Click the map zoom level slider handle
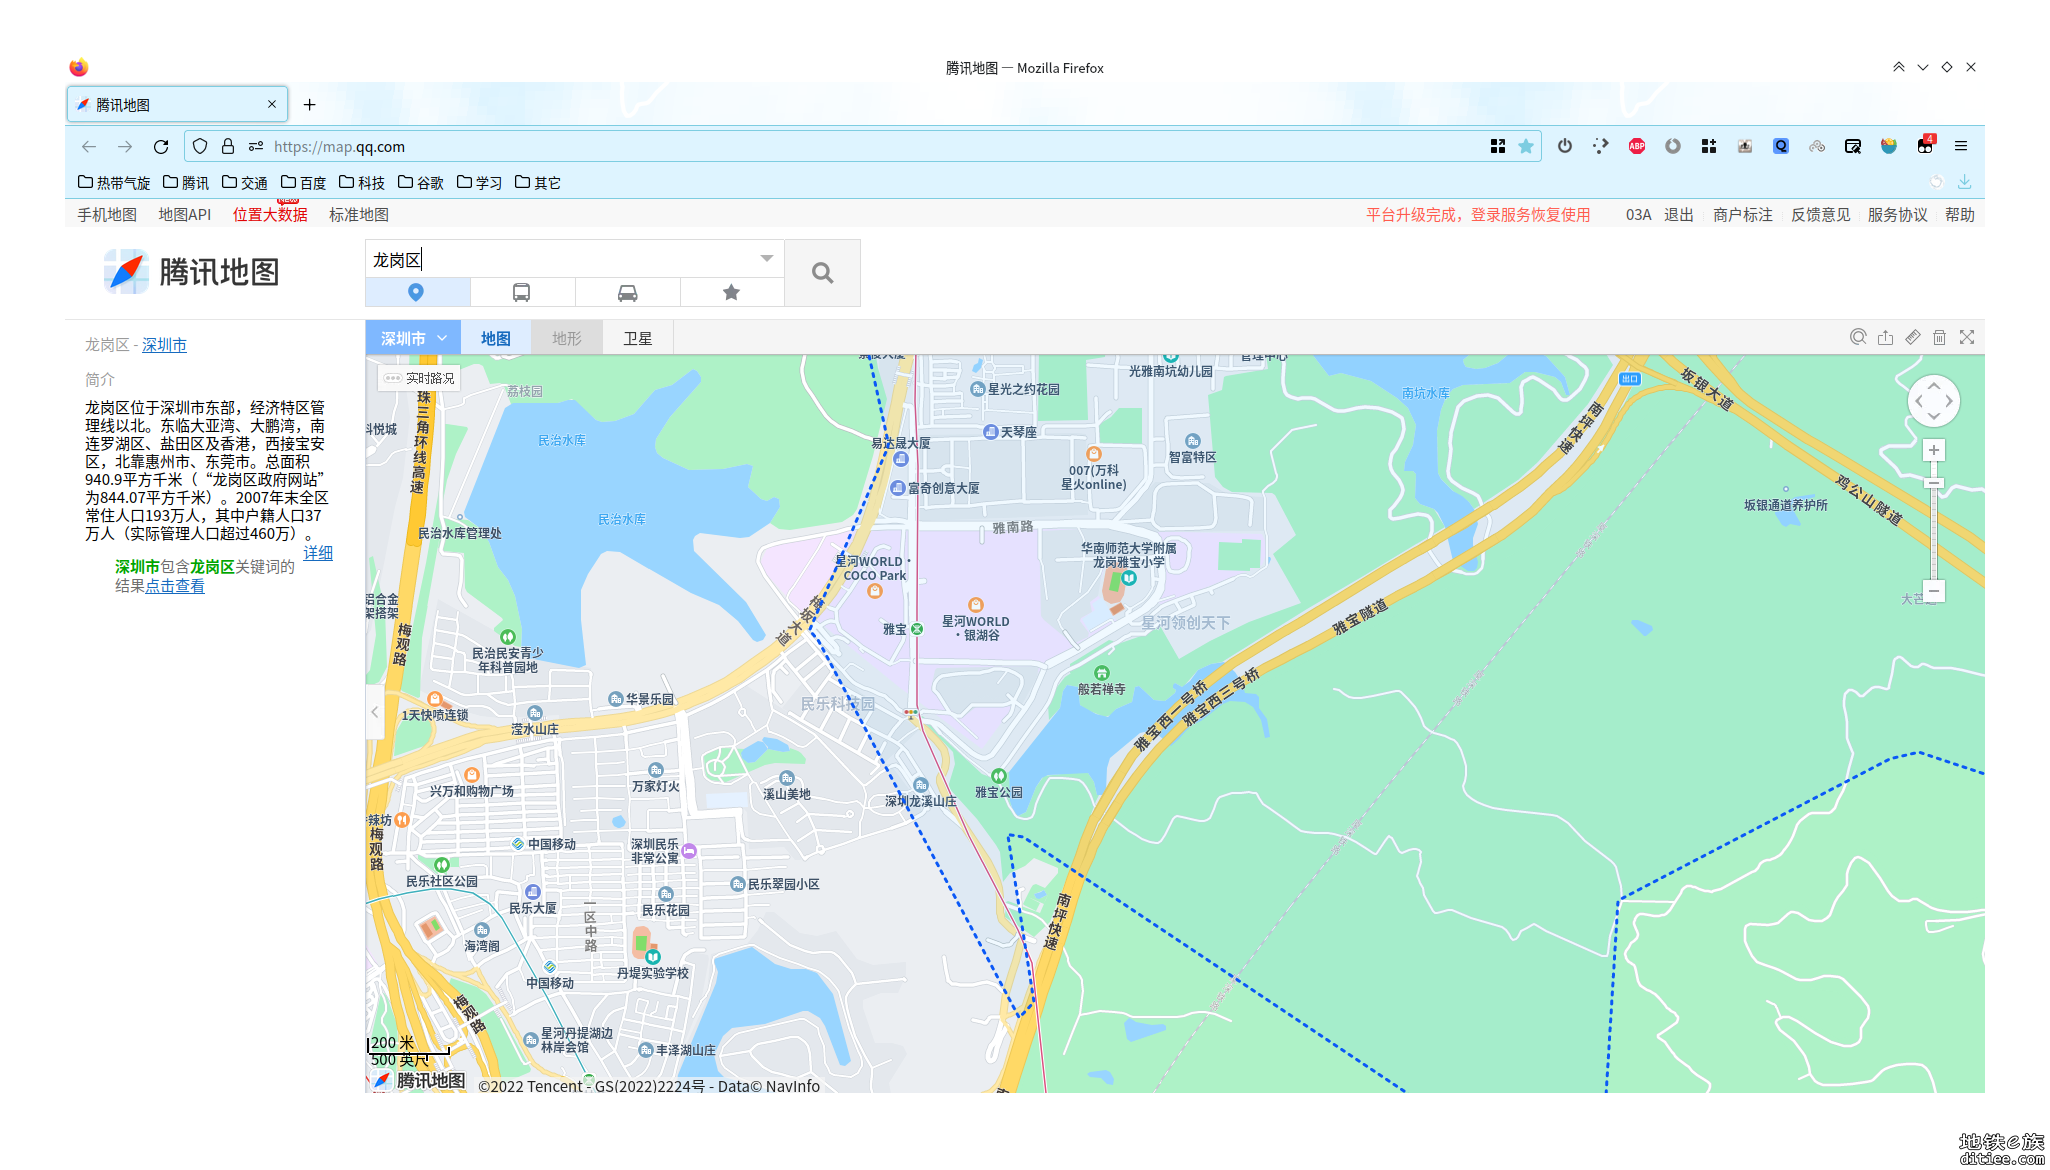Image resolution: width=2050 pixels, height=1170 pixels. [1934, 483]
